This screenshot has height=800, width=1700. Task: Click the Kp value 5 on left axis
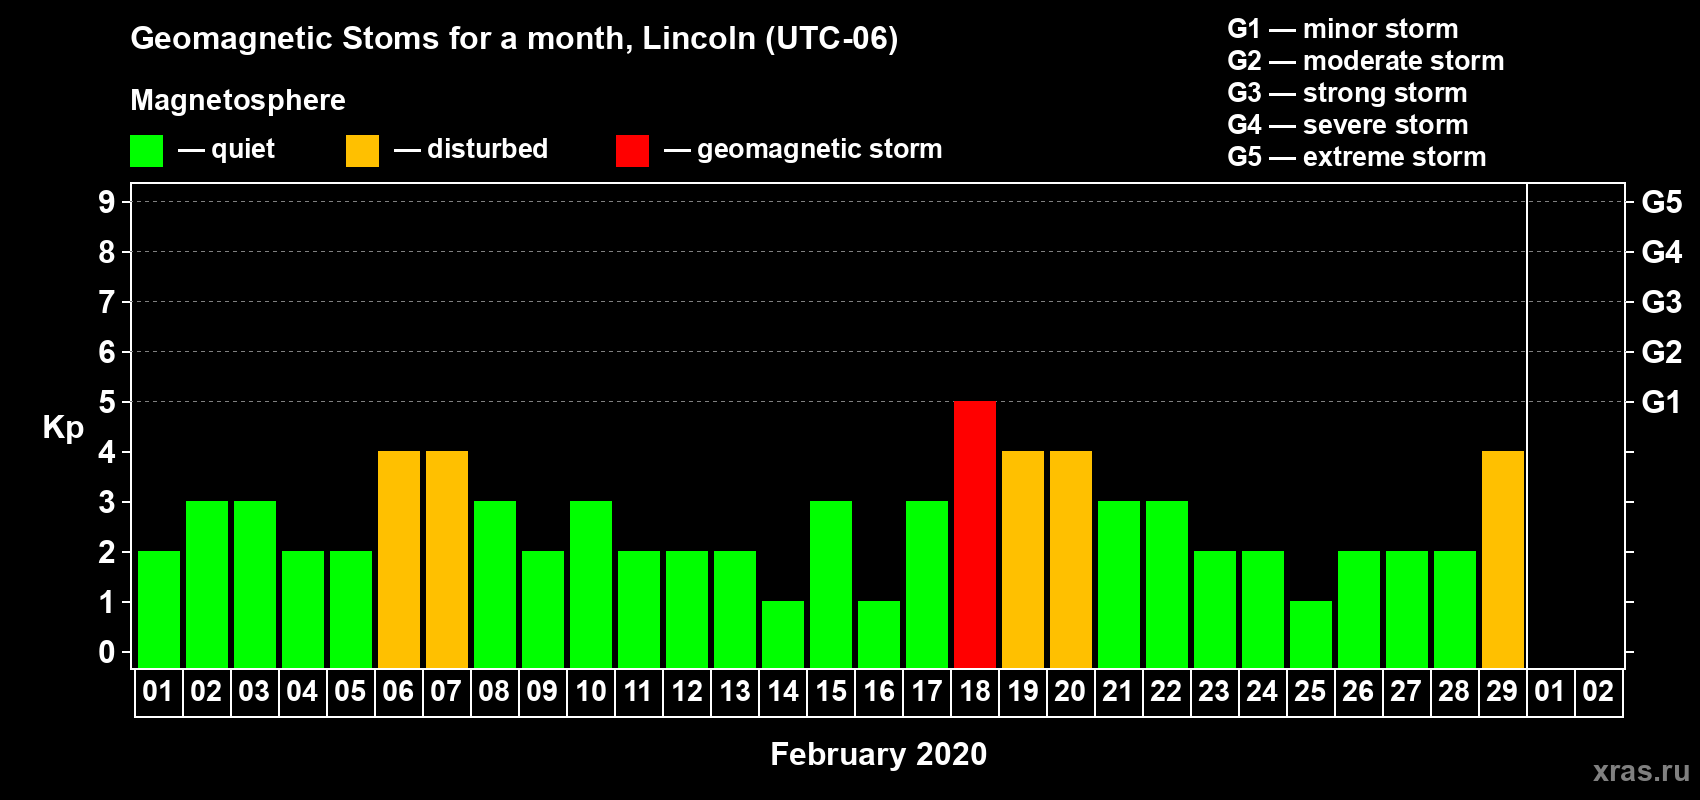pyautogui.click(x=107, y=402)
